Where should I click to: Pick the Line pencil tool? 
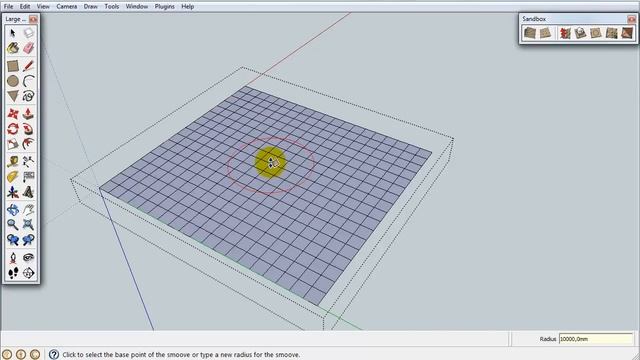[x=28, y=66]
